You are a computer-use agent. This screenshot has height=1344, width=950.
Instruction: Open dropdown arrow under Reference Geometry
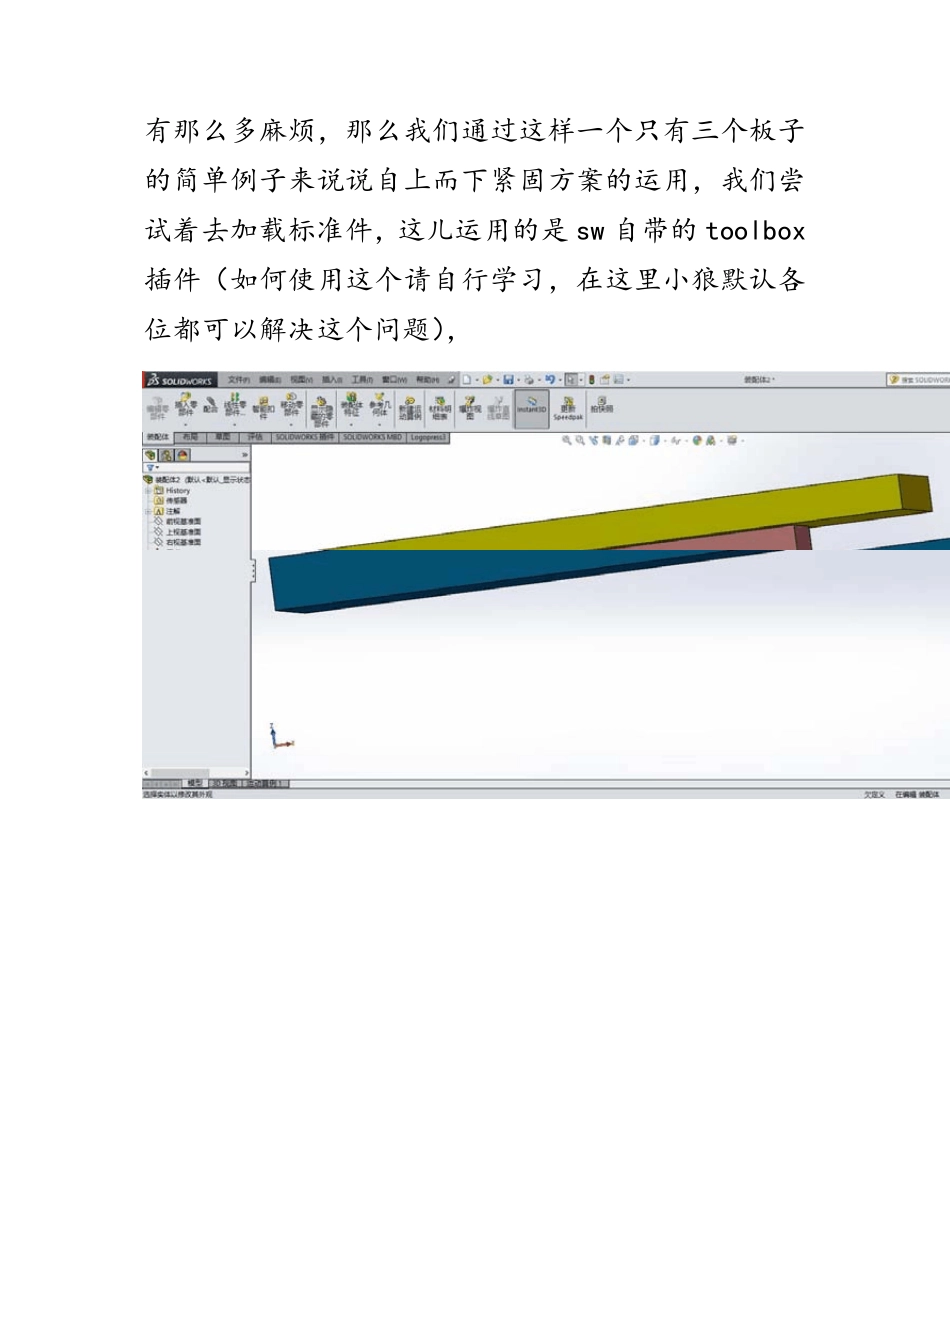(x=380, y=425)
